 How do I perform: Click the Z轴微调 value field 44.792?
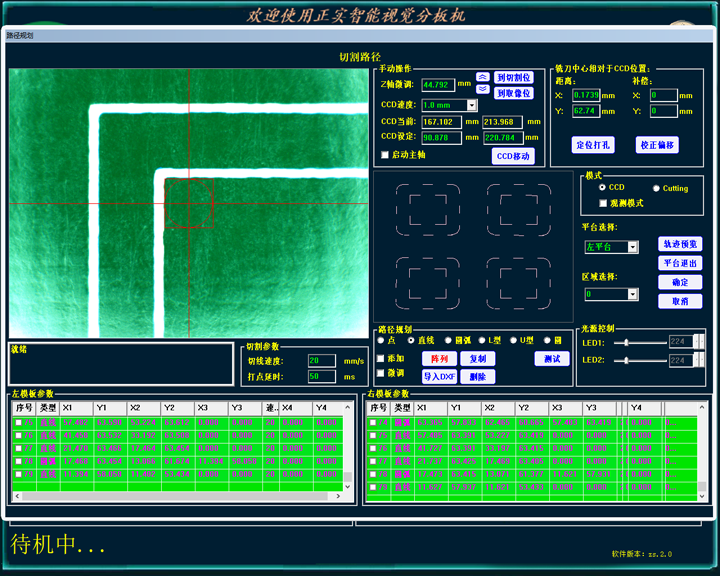[438, 85]
